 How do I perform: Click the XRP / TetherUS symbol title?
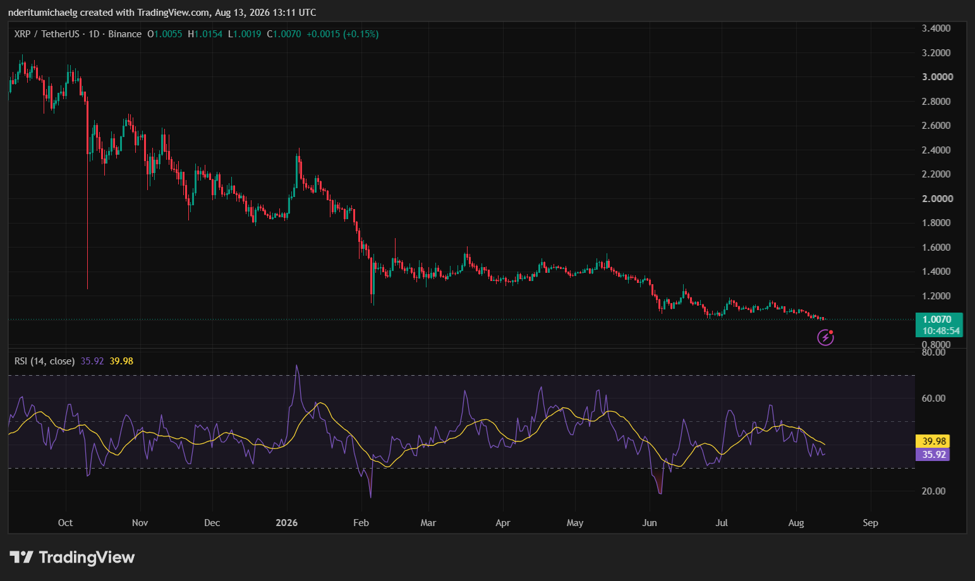coord(47,34)
